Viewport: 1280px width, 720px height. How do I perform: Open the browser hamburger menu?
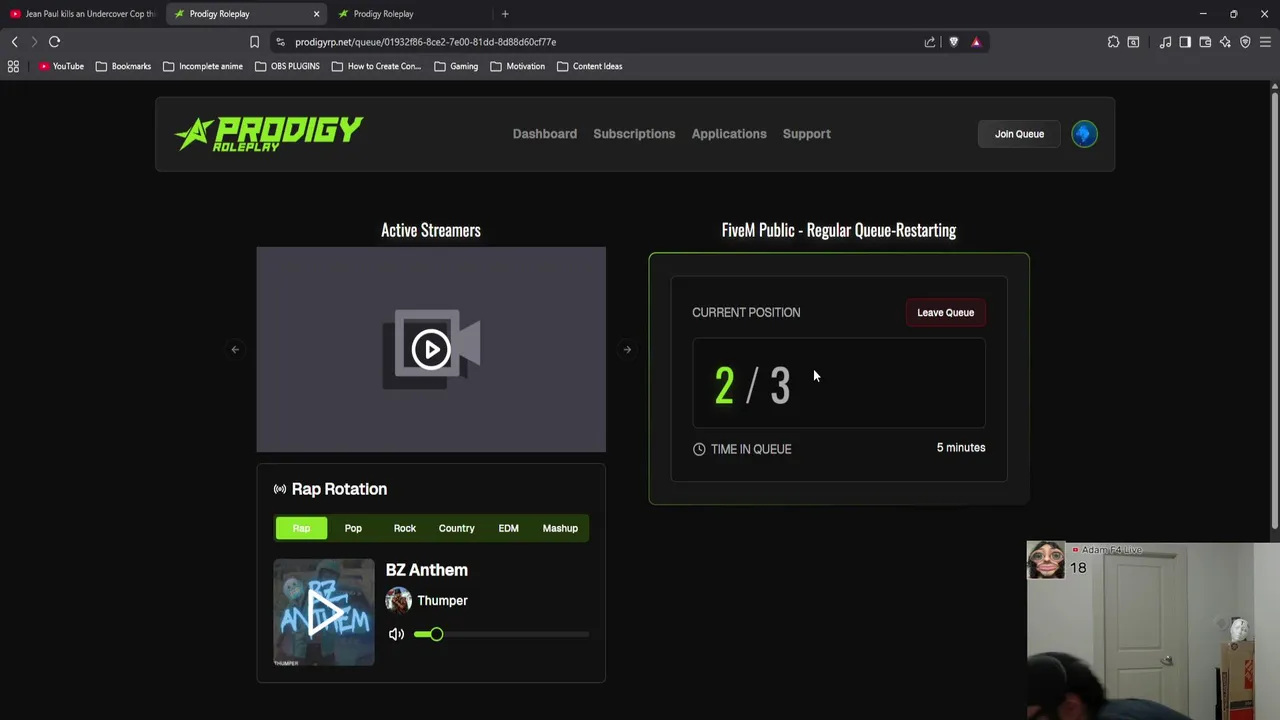click(1265, 42)
